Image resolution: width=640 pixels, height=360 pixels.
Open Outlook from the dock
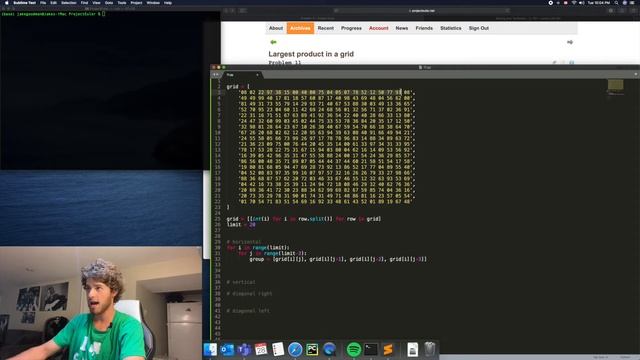click(227, 349)
